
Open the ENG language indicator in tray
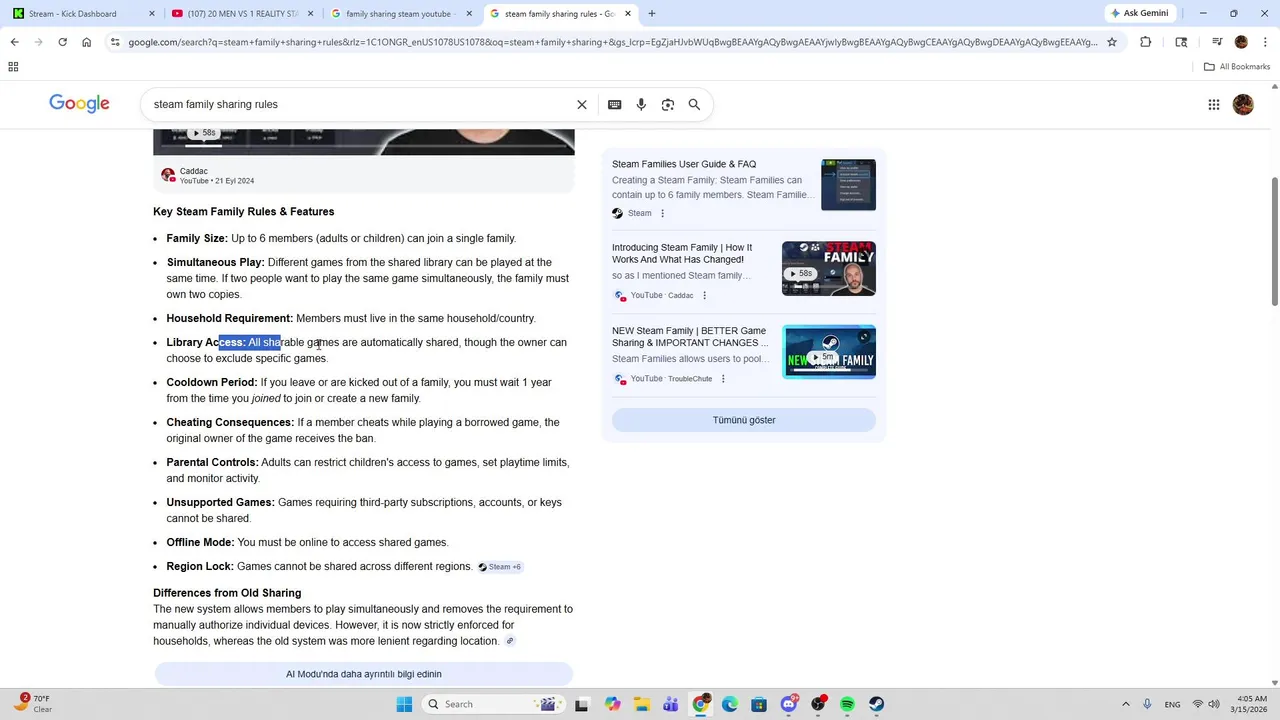pyautogui.click(x=1172, y=704)
